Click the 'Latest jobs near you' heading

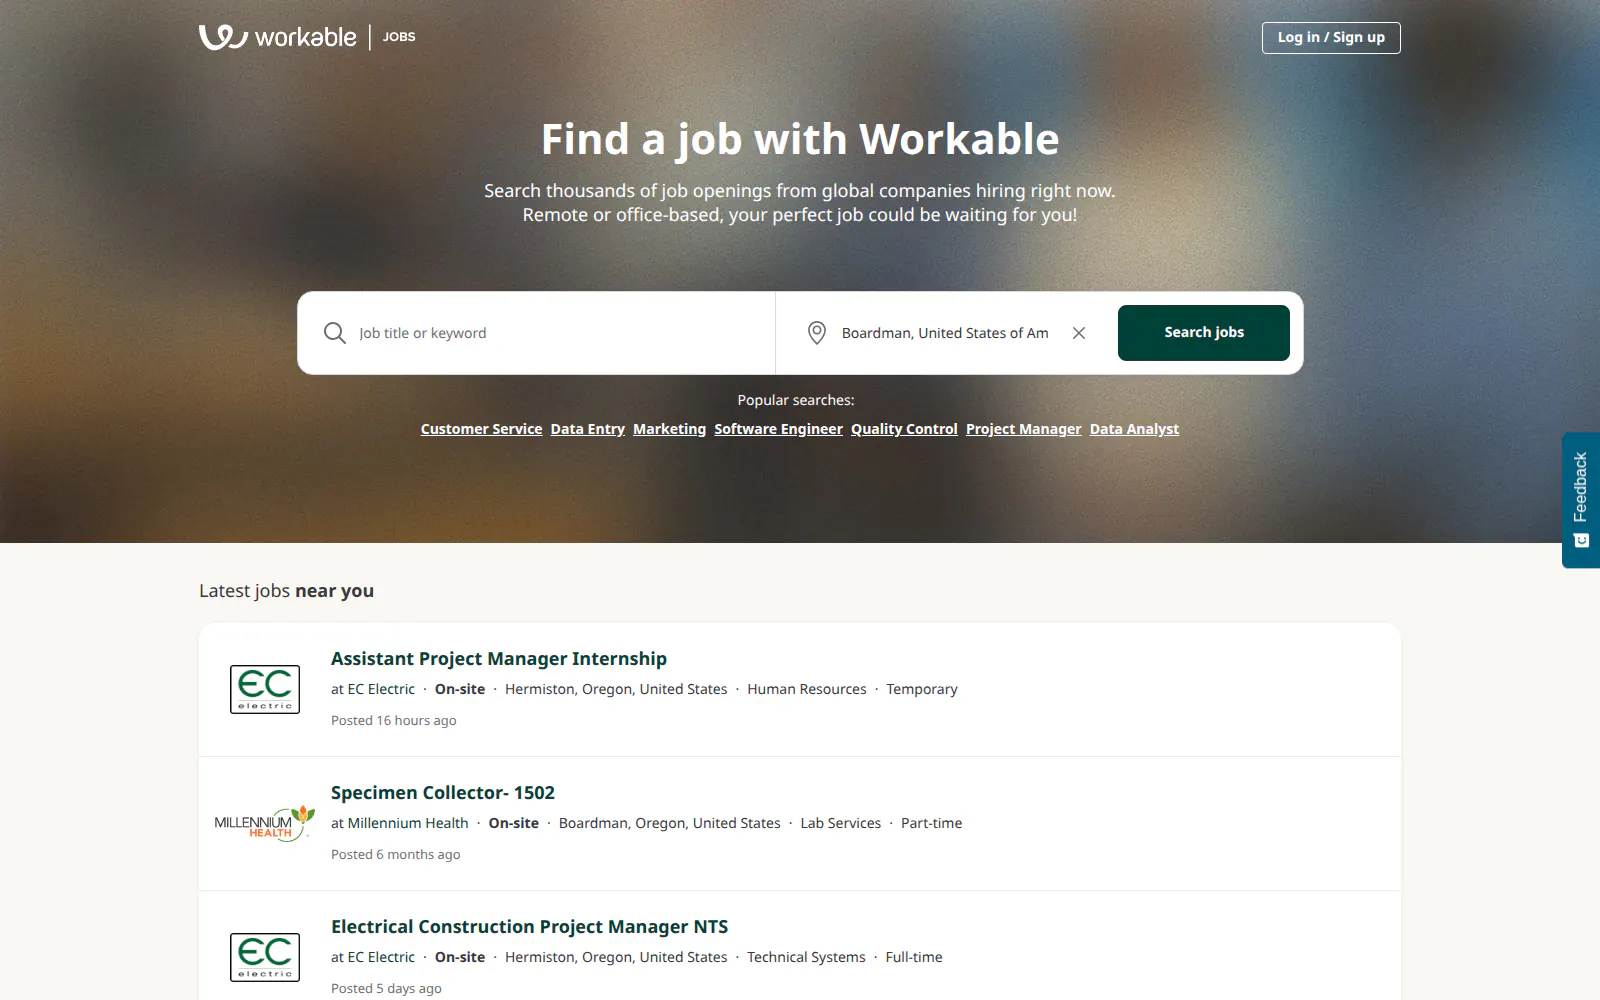tap(287, 591)
